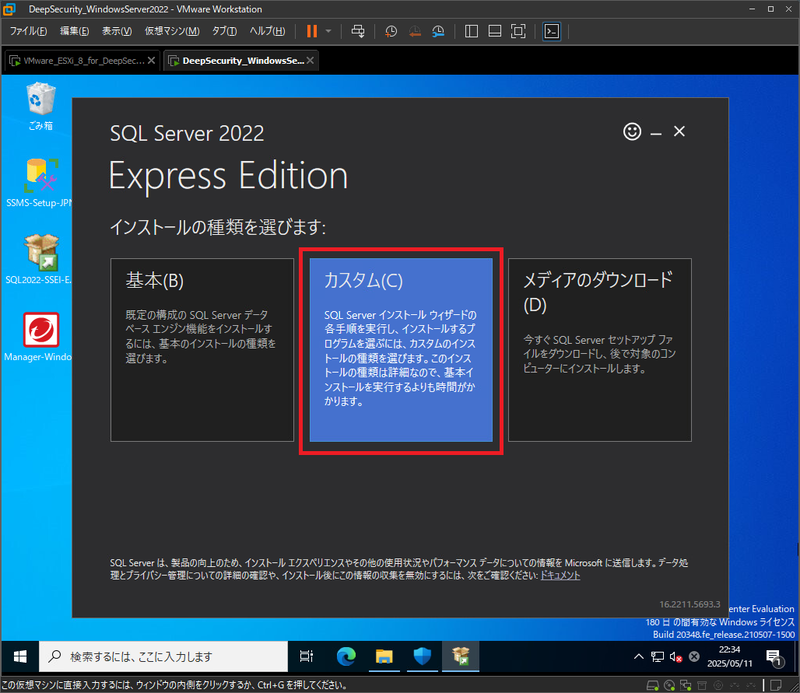
Task: Open the ドキュメント privacy link
Action: tap(560, 575)
